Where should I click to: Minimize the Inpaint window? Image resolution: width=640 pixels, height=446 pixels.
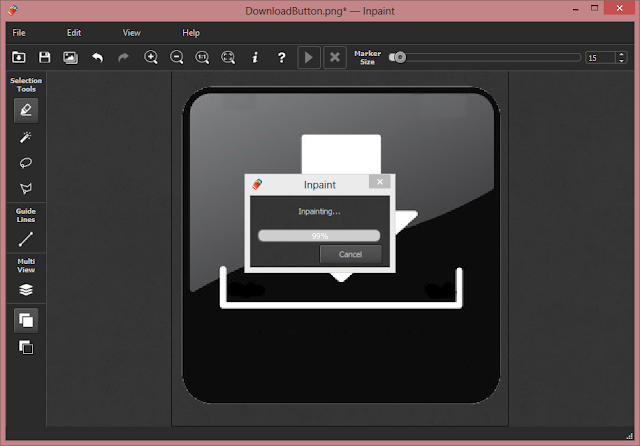pos(576,9)
